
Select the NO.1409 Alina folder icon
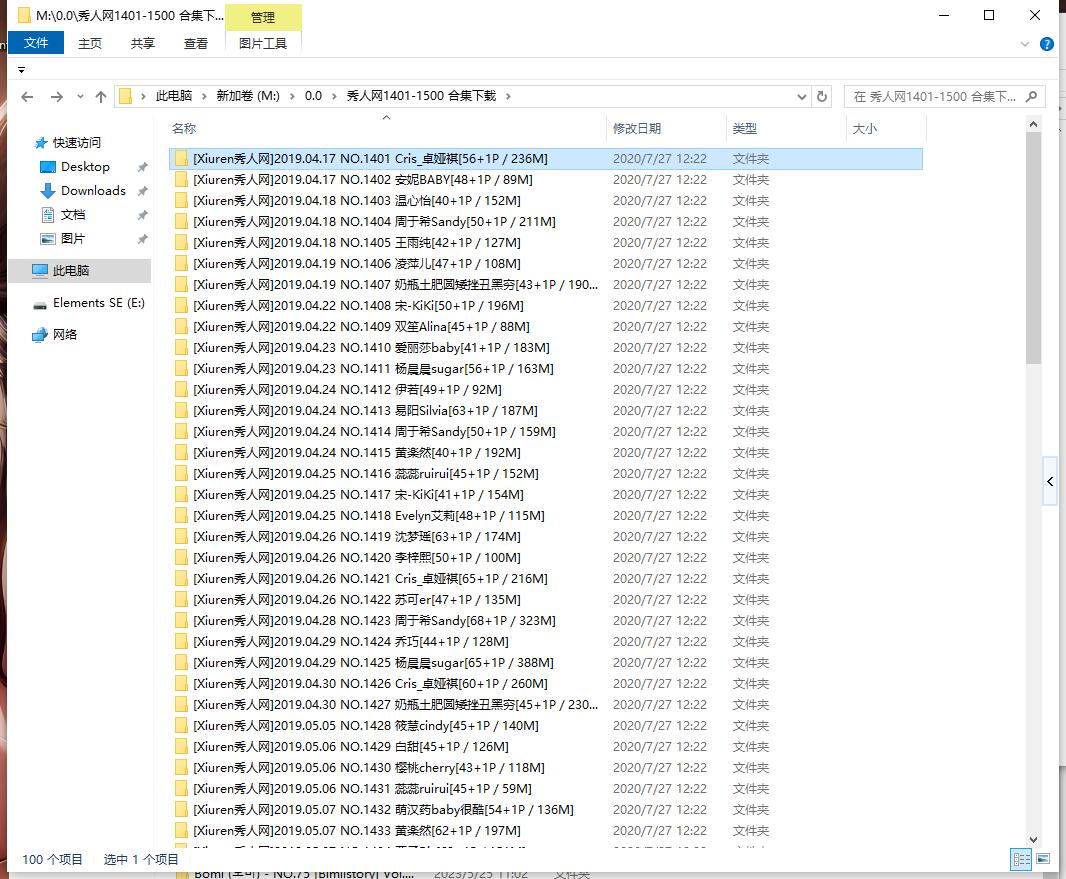tap(181, 327)
